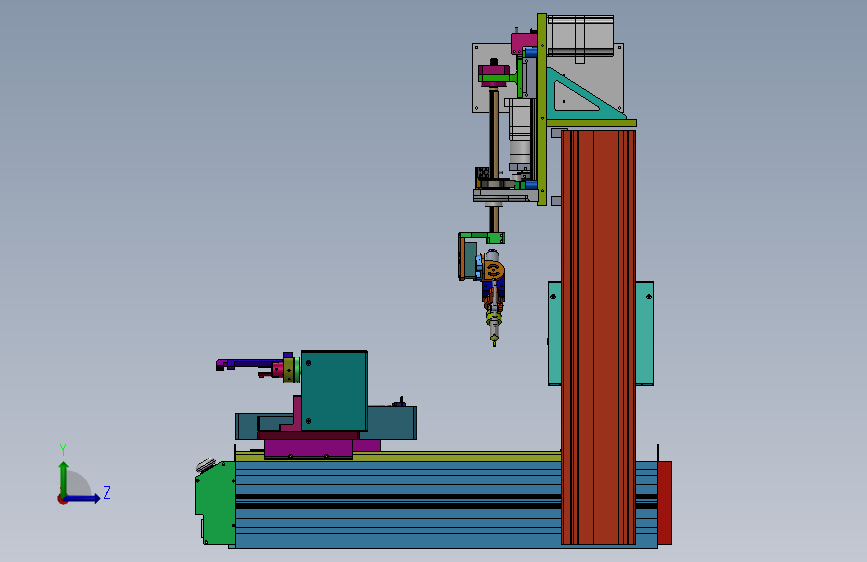Select the blue horizontal base rail

click(x=398, y=504)
